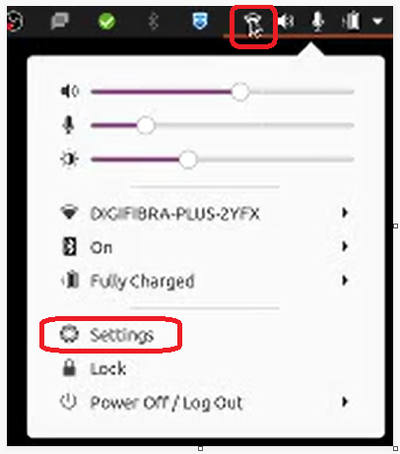Image resolution: width=400 pixels, height=454 pixels.
Task: Mute via the microphone slider icon
Action: point(68,125)
